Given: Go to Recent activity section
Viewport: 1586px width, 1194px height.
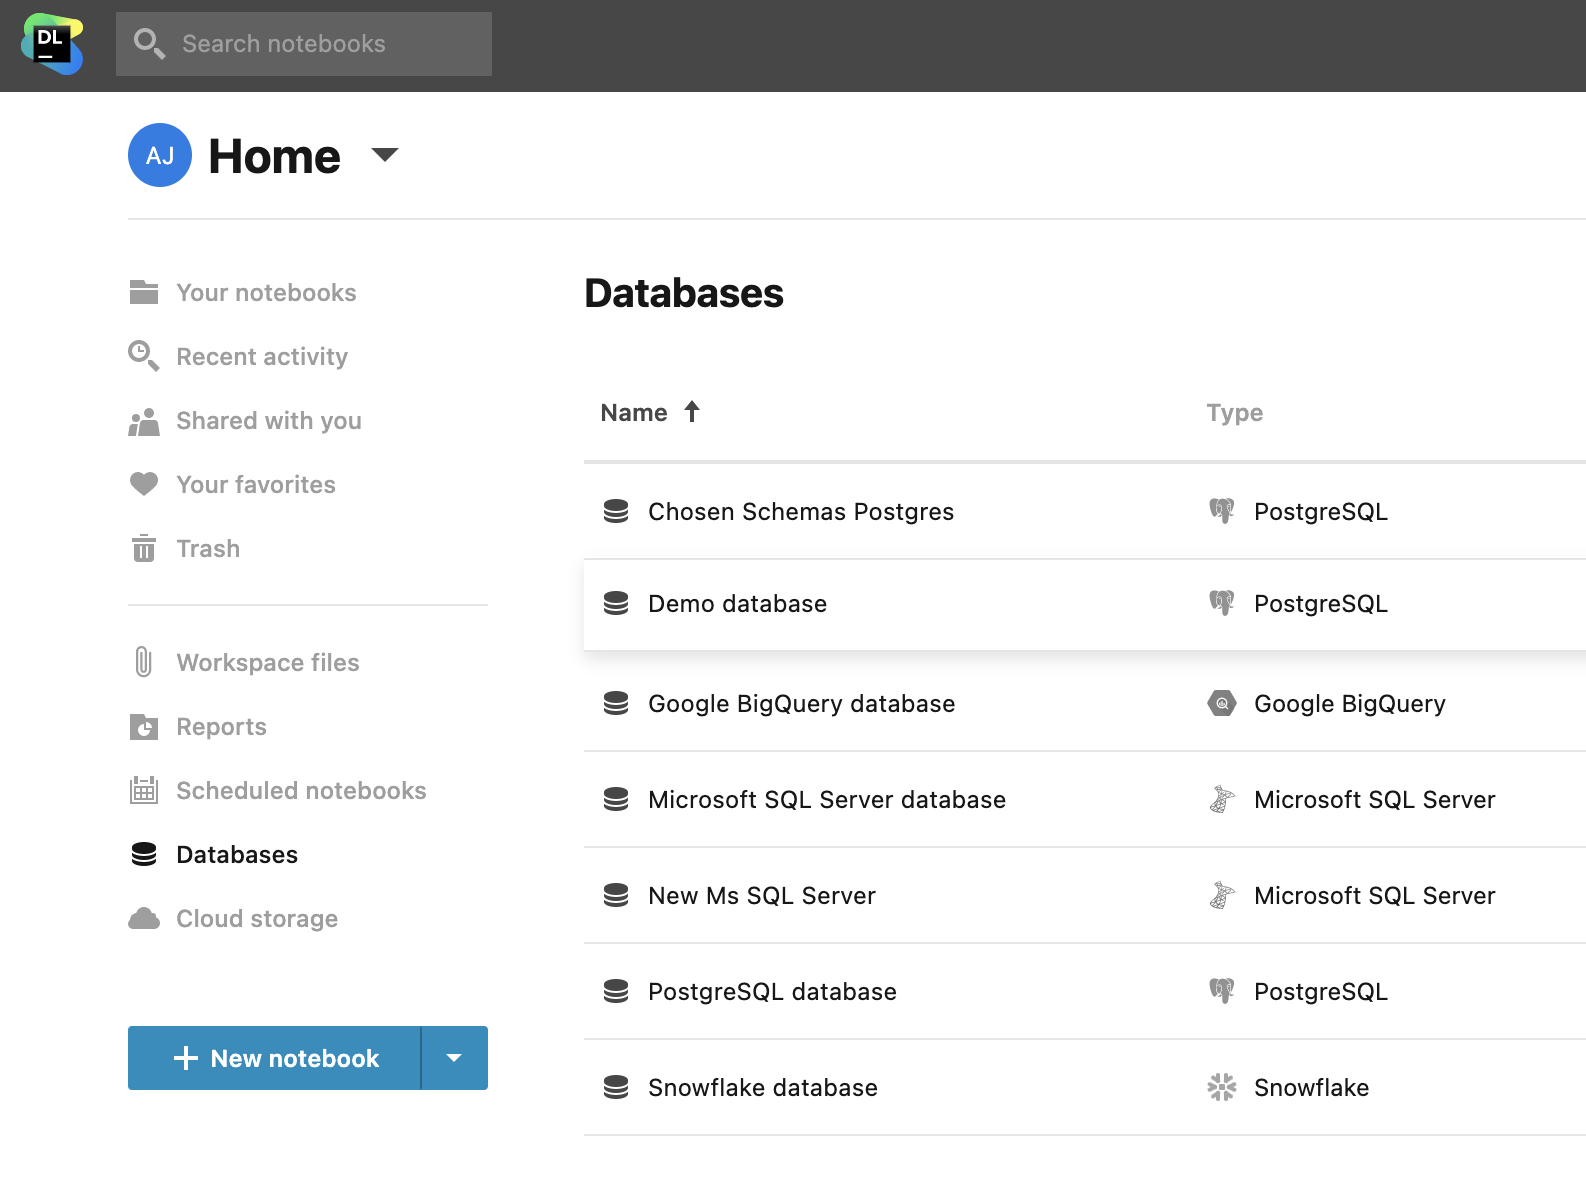Looking at the screenshot, I should 262,357.
